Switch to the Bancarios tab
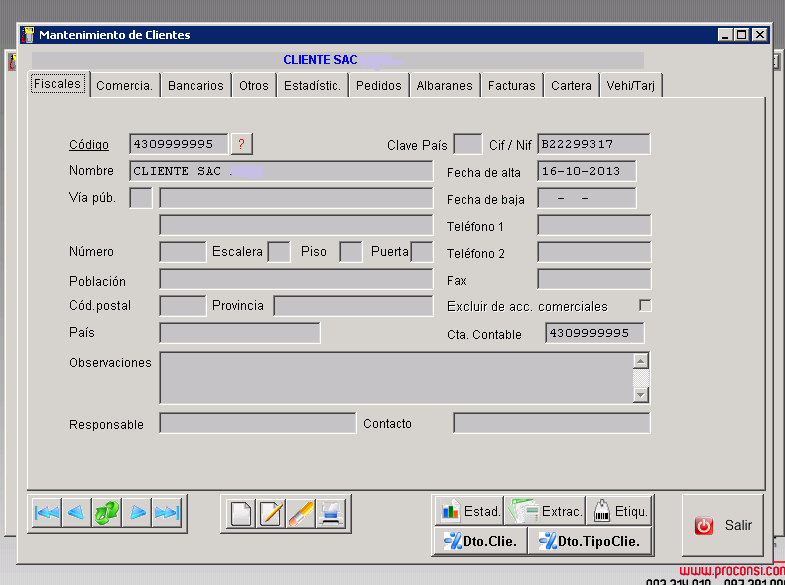Viewport: 785px width, 585px height. click(x=196, y=86)
